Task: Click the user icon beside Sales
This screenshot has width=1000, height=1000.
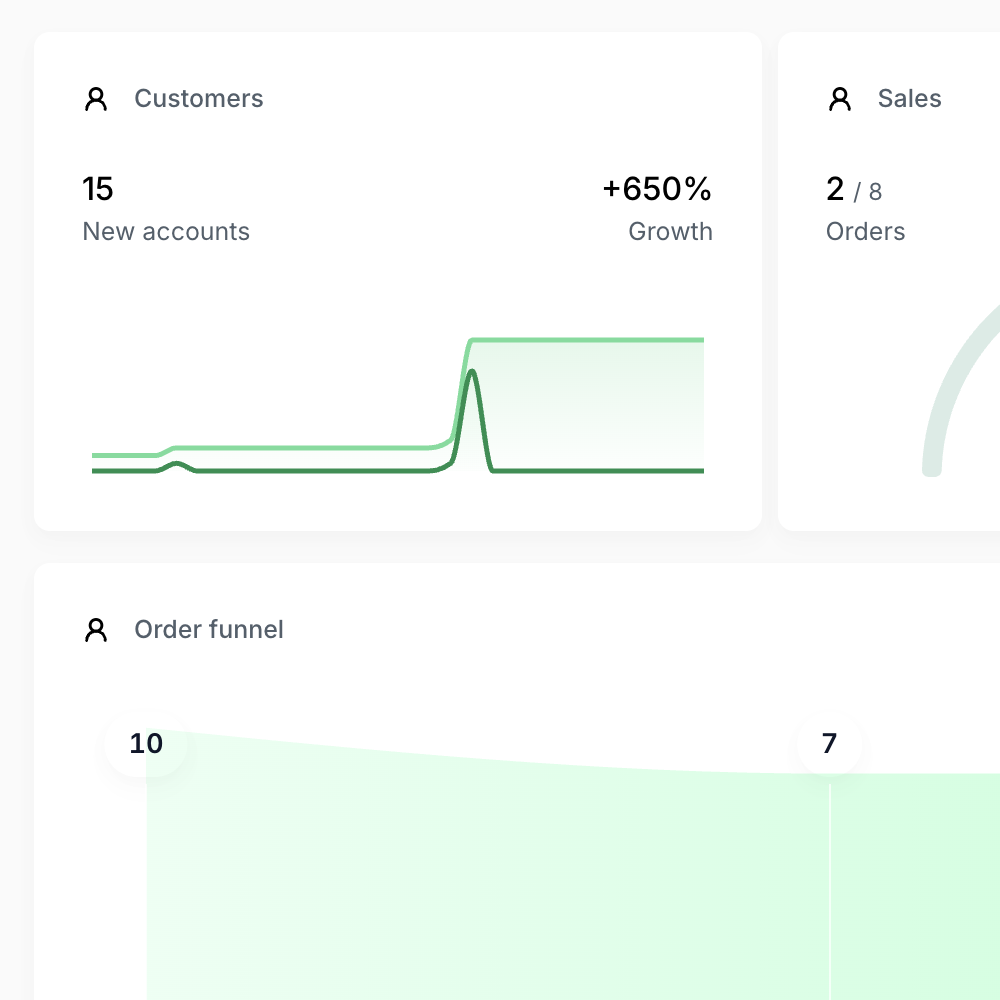Action: click(839, 99)
